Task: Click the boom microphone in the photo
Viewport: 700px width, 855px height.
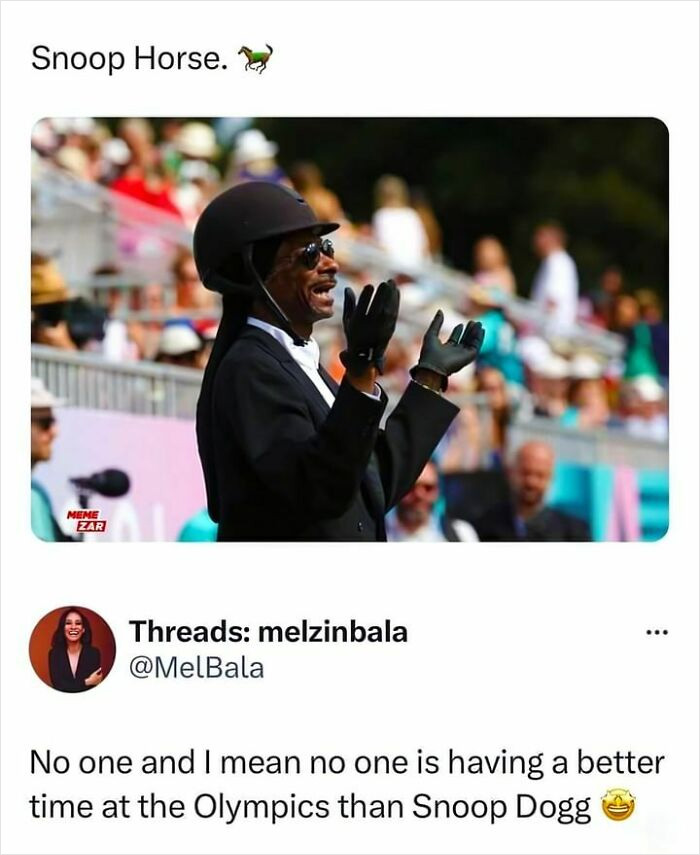Action: click(x=101, y=483)
